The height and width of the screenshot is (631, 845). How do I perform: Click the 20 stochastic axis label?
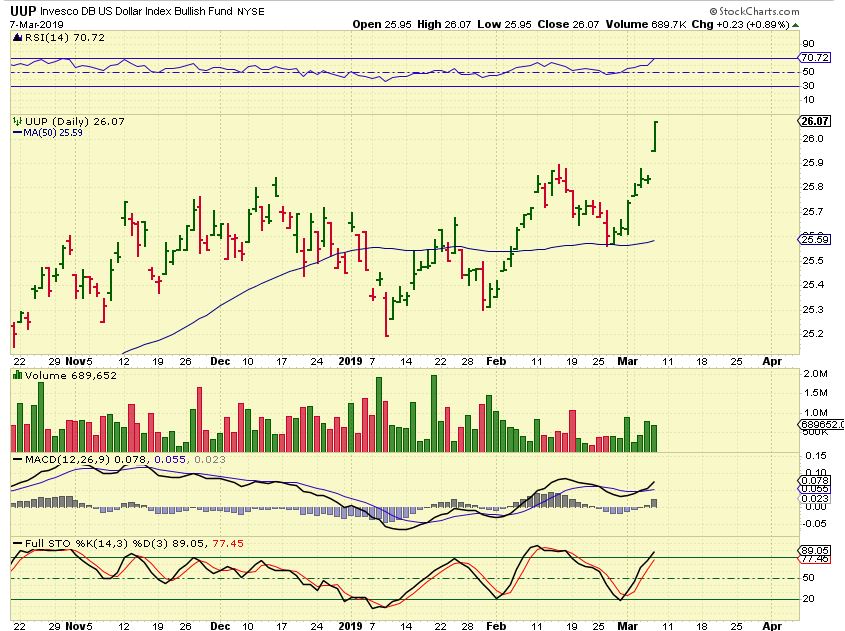point(808,599)
